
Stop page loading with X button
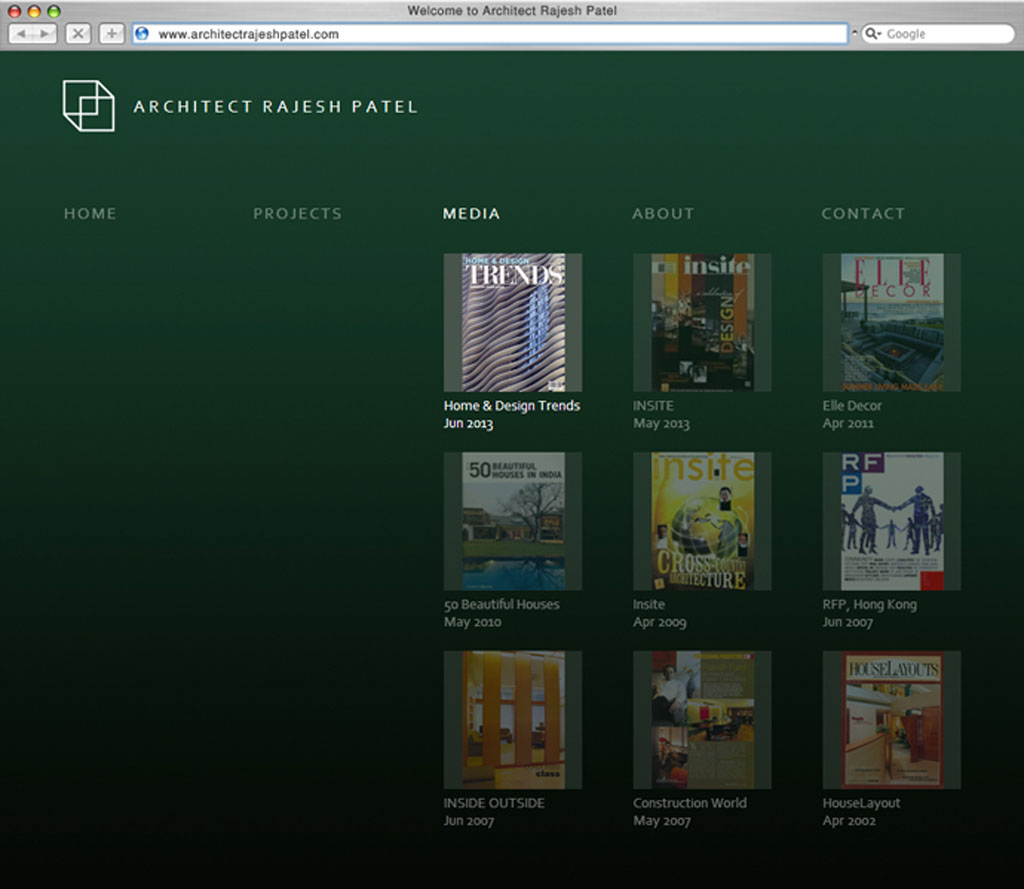[x=78, y=33]
